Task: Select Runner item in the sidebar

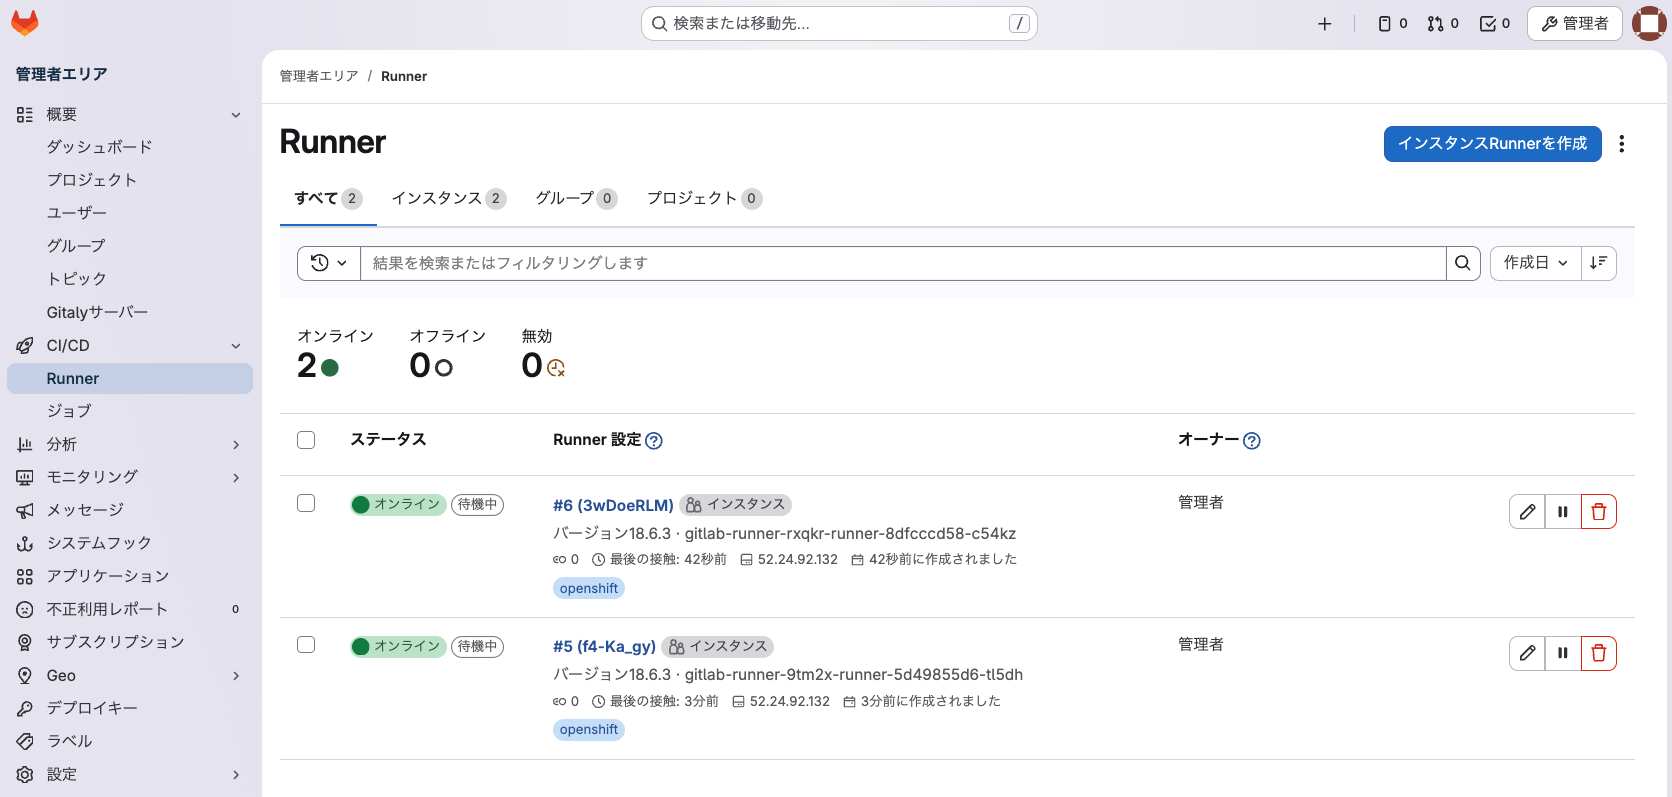Action: (x=130, y=379)
